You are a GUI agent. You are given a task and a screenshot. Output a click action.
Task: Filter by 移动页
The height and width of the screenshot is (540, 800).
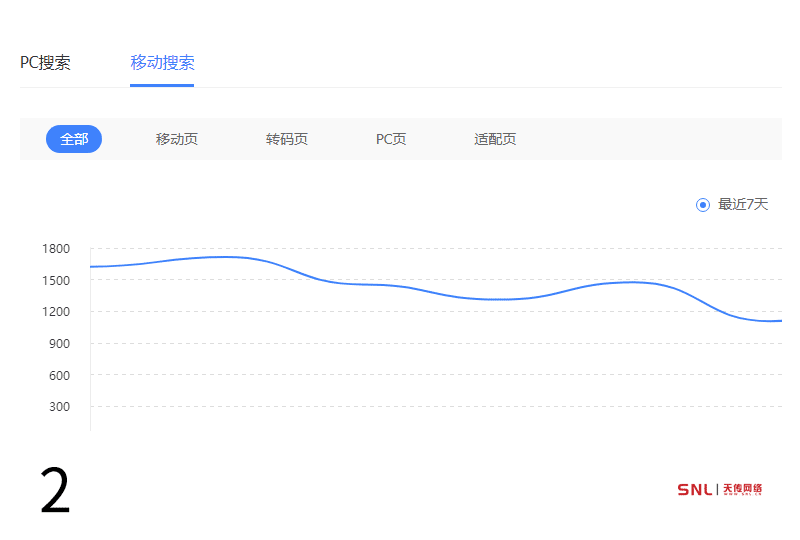coord(177,139)
